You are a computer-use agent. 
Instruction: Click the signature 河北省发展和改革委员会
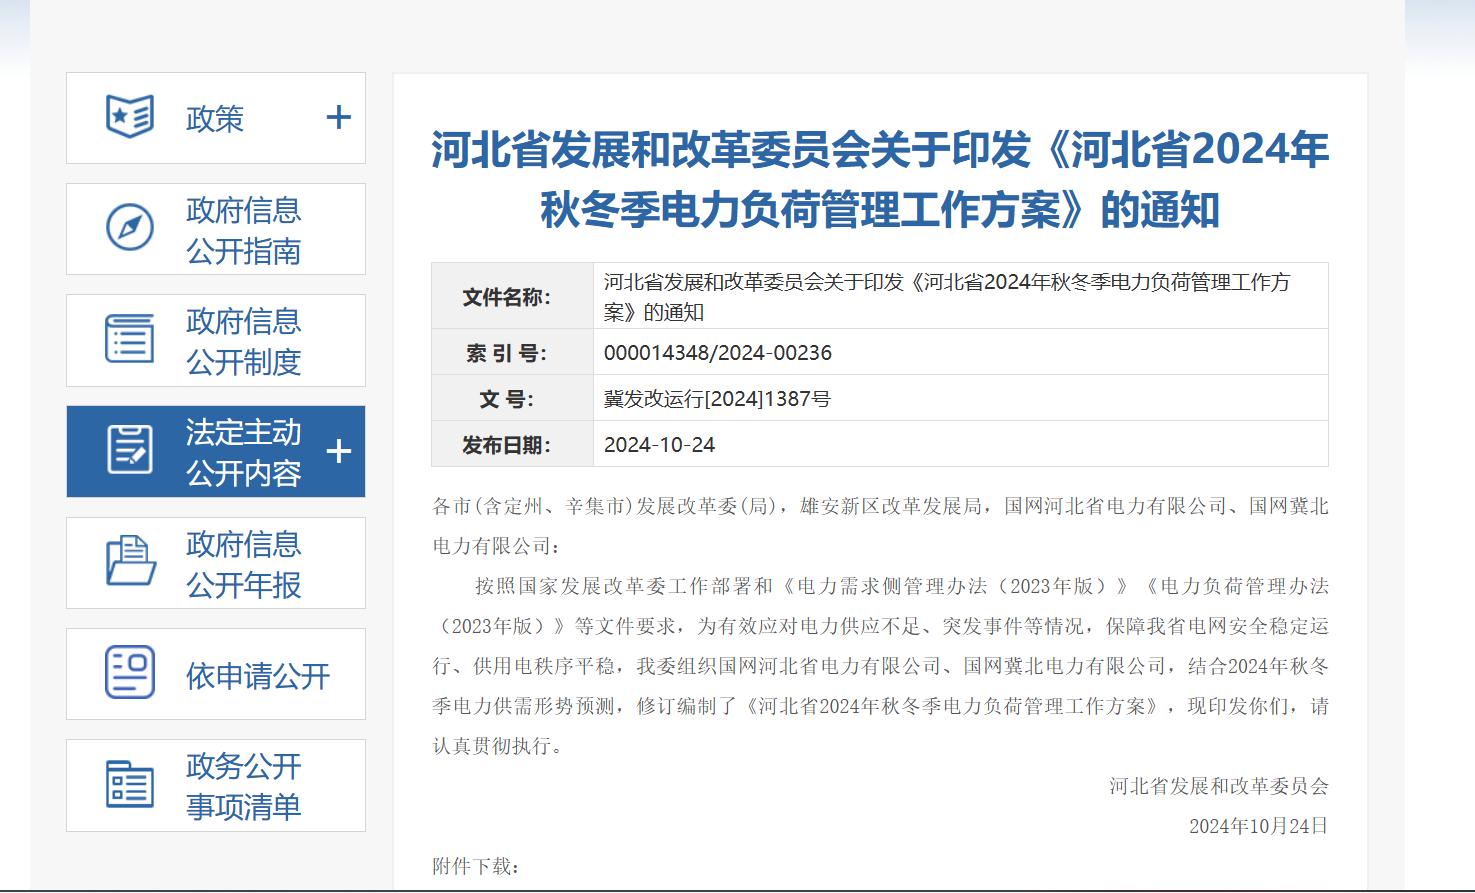[1219, 786]
